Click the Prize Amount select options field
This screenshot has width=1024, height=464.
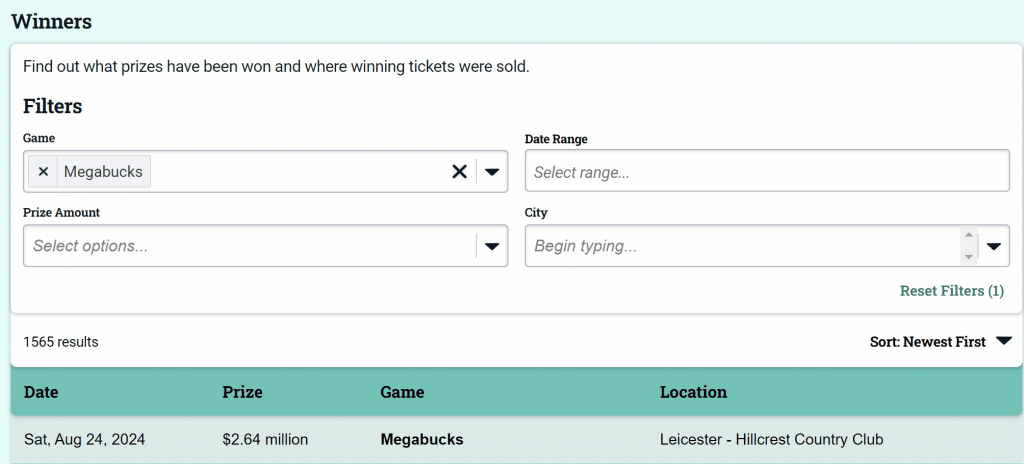250,246
